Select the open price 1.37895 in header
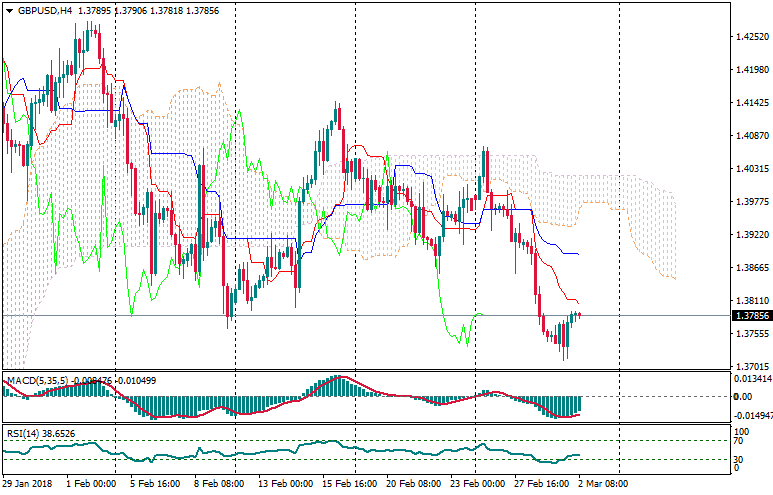Image resolution: width=773 pixels, height=495 pixels. 96,10
